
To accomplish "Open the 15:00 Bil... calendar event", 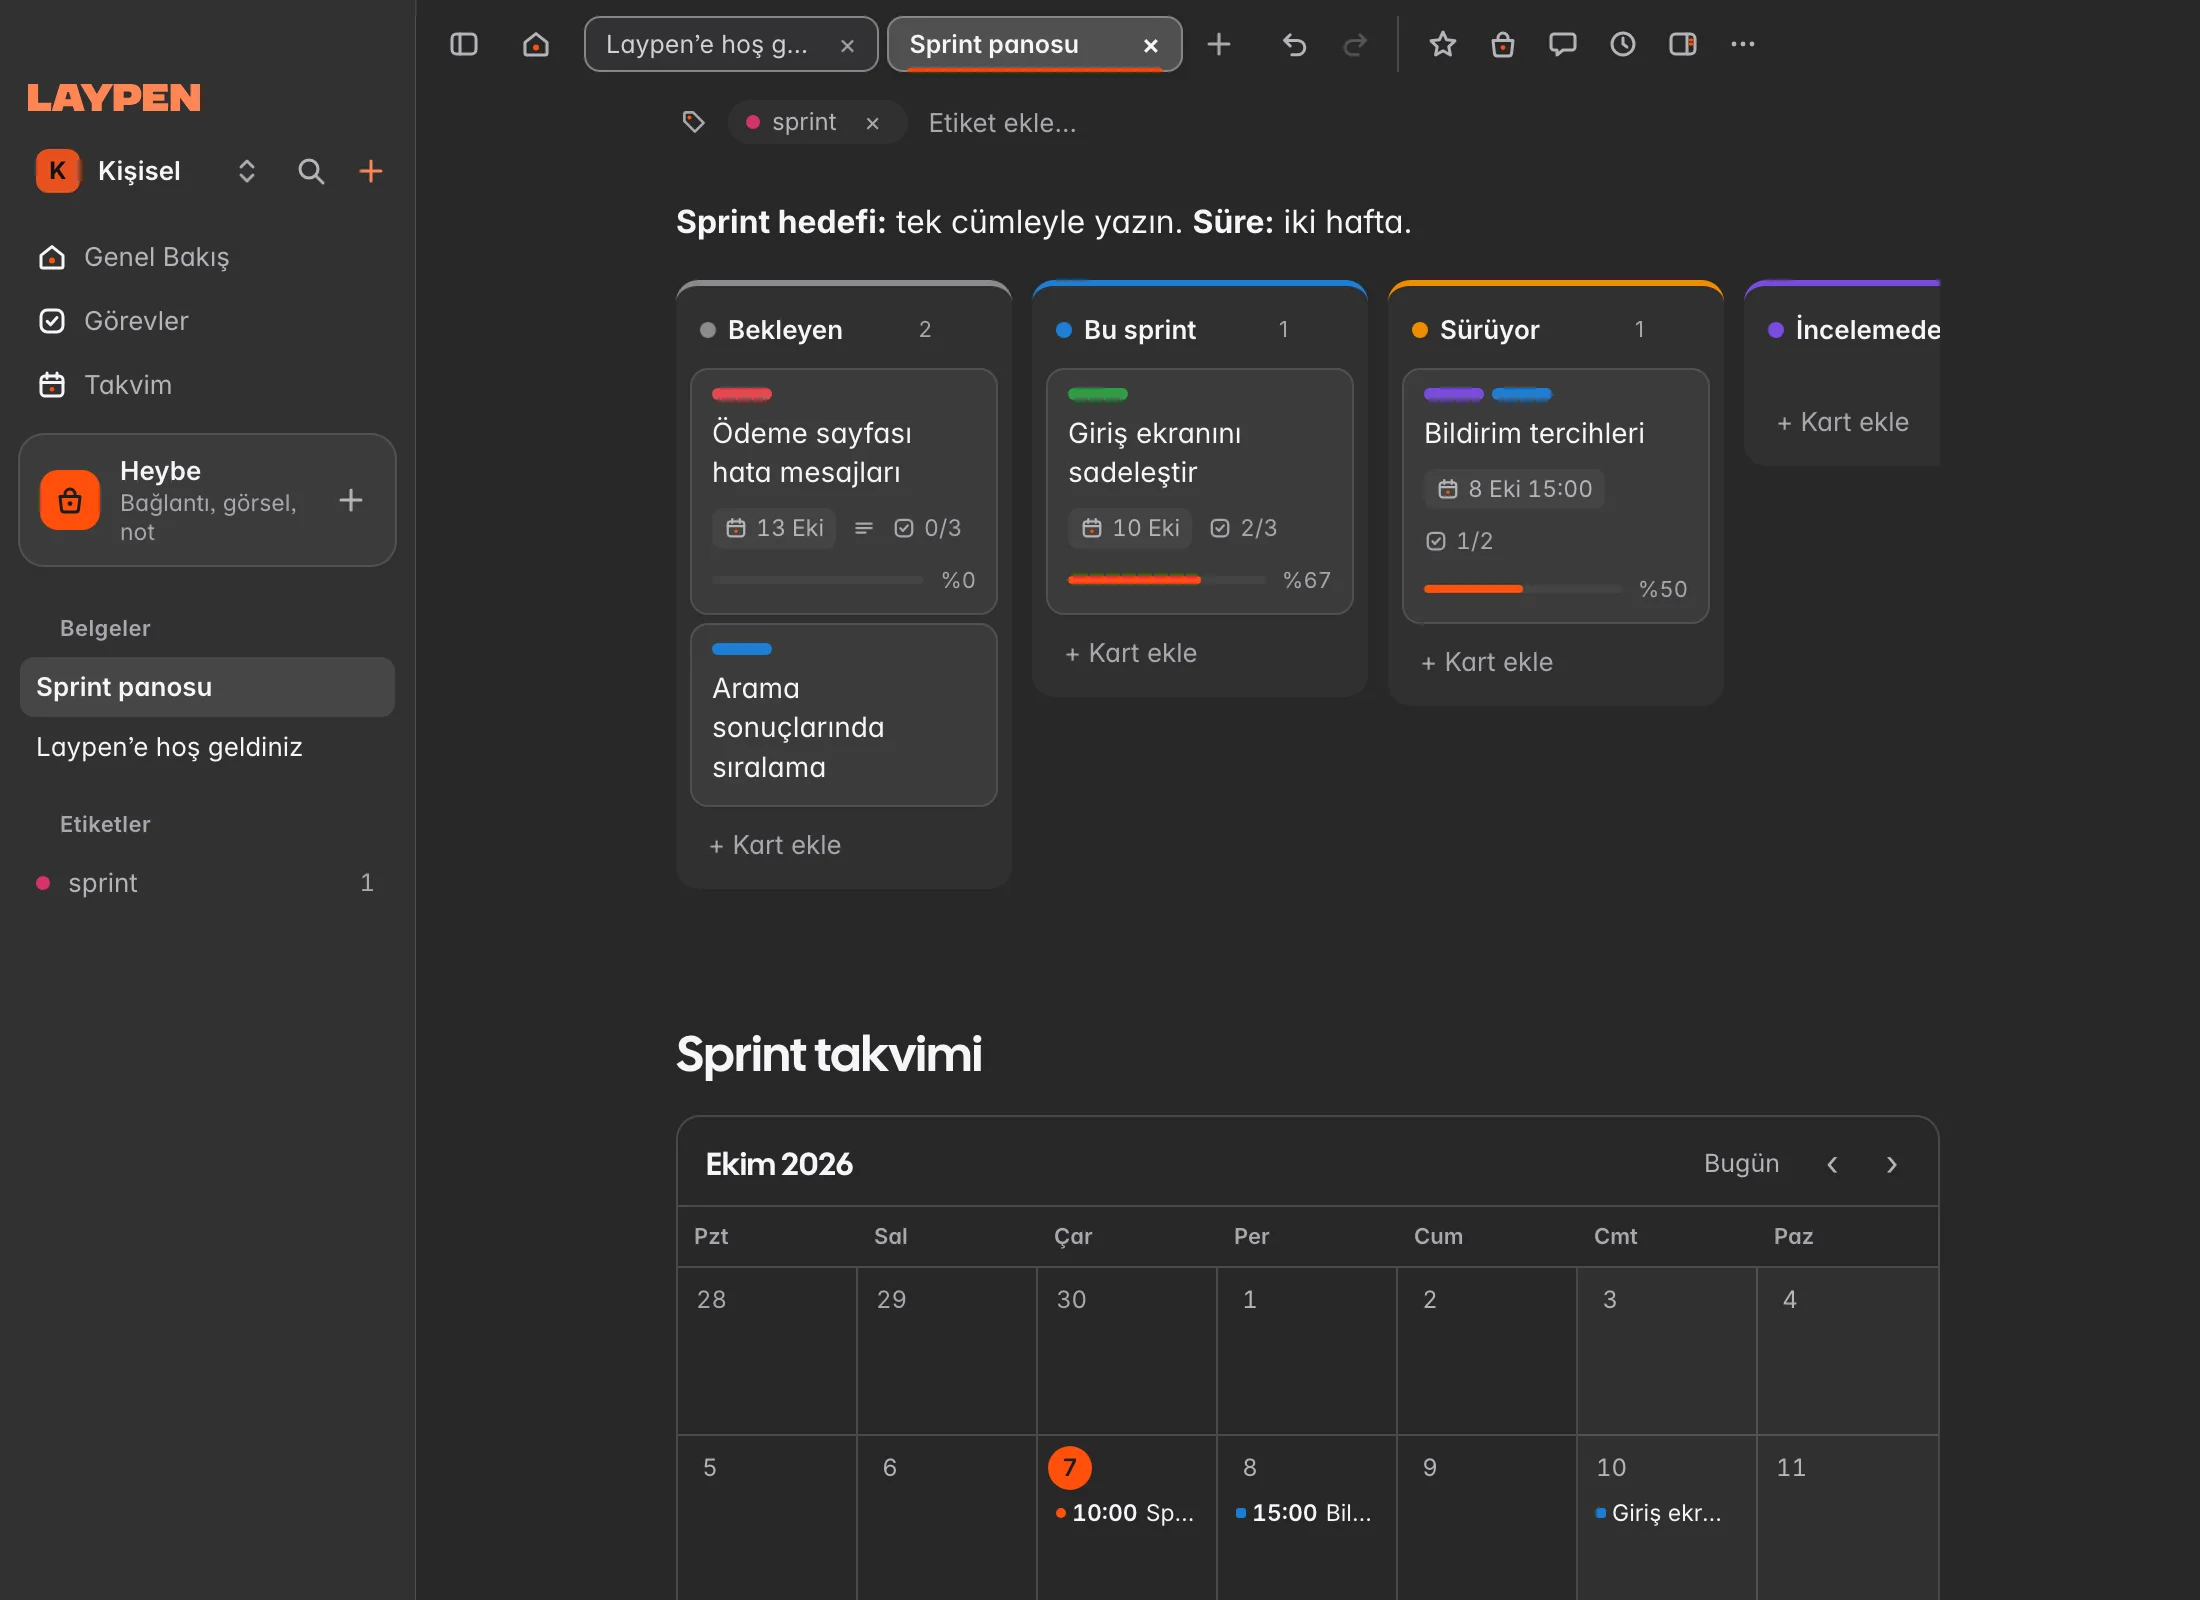I will pos(1304,1513).
